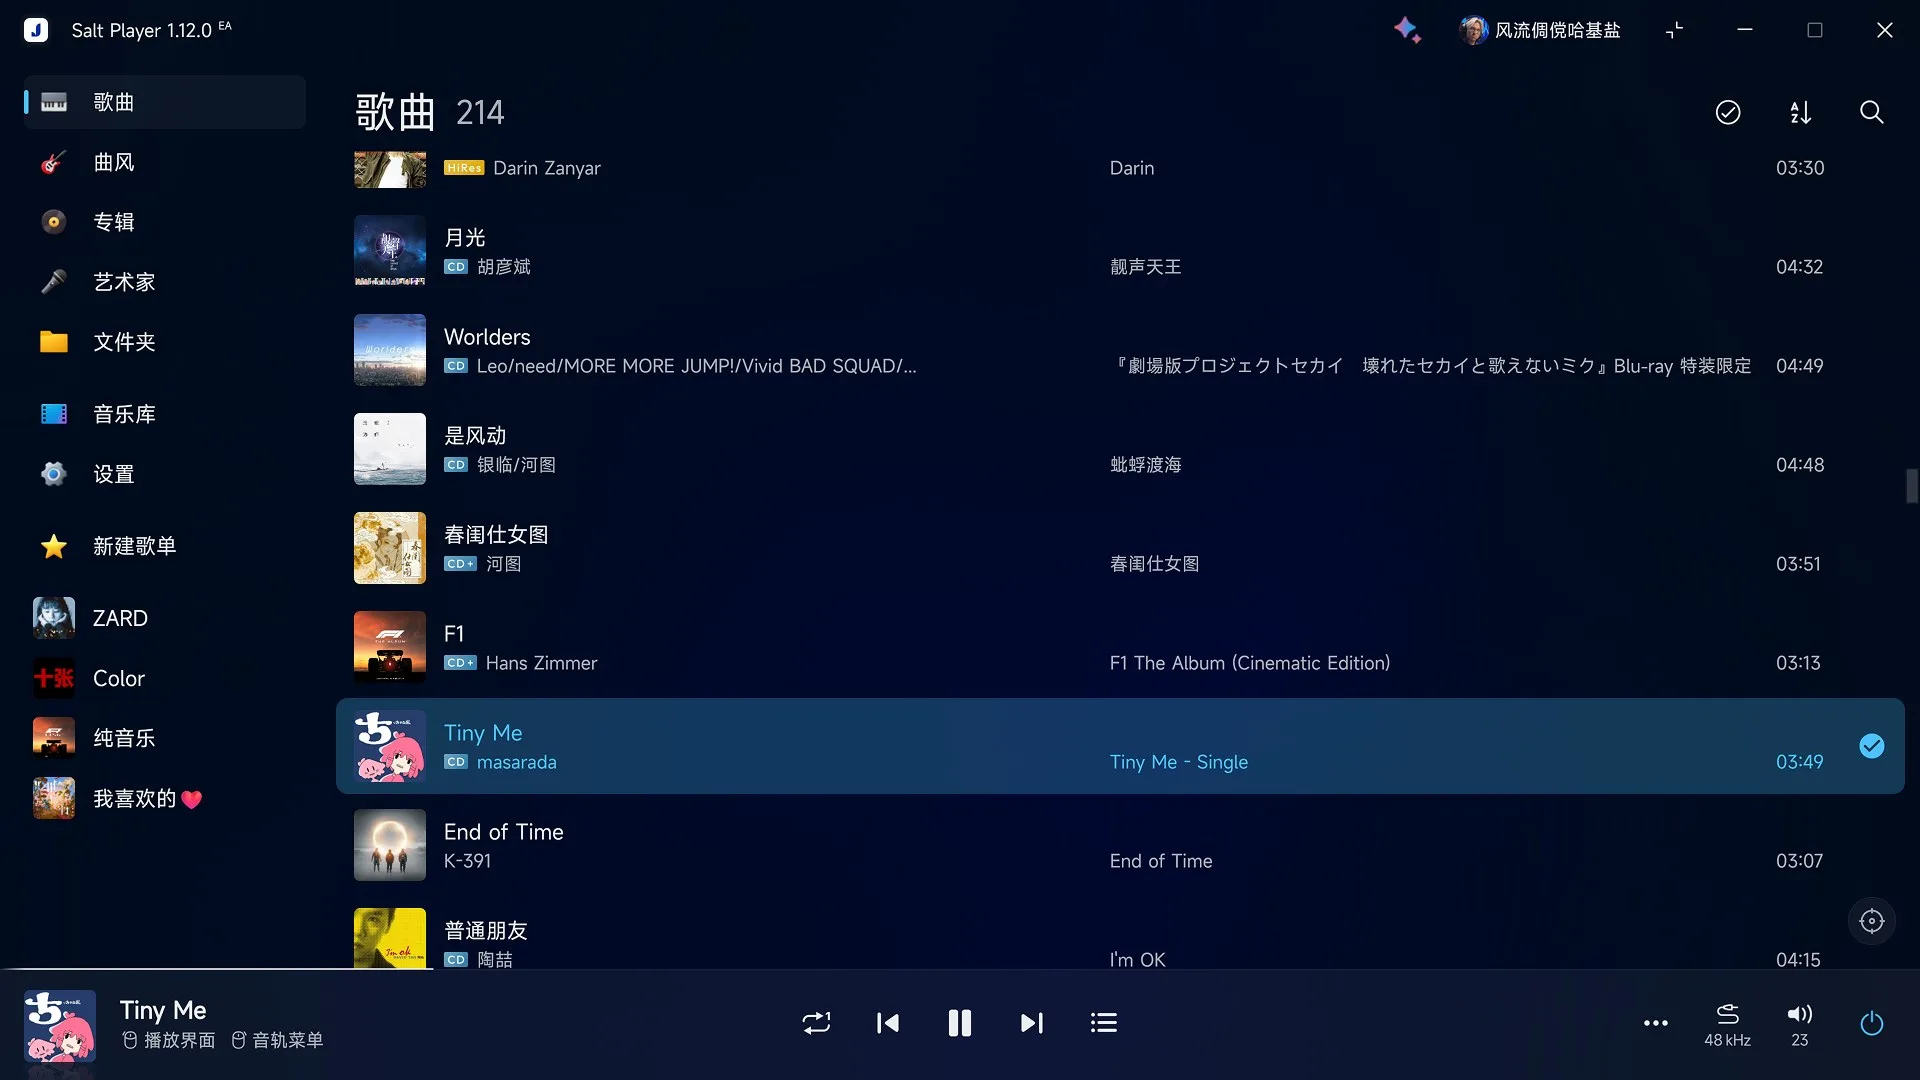The height and width of the screenshot is (1080, 1920).
Task: Click the playback progress line above player bar
Action: [960, 969]
